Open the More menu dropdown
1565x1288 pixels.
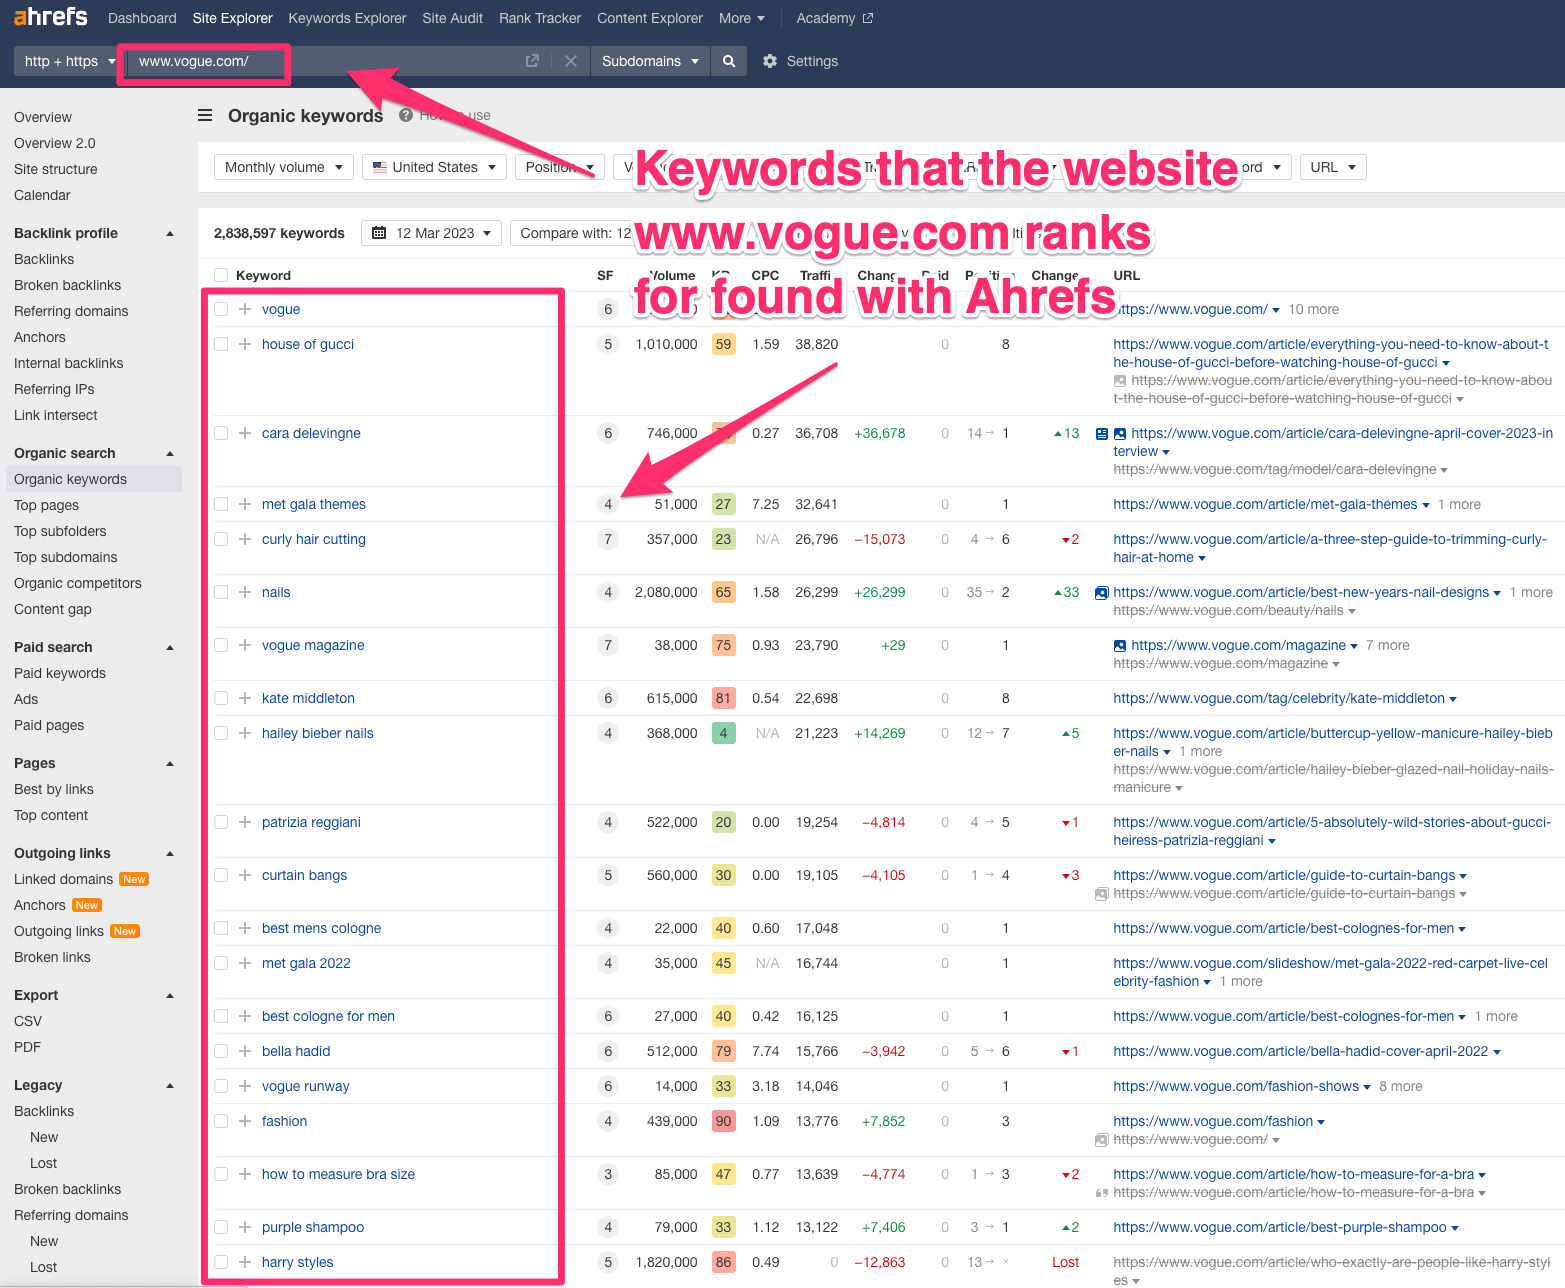coord(742,18)
